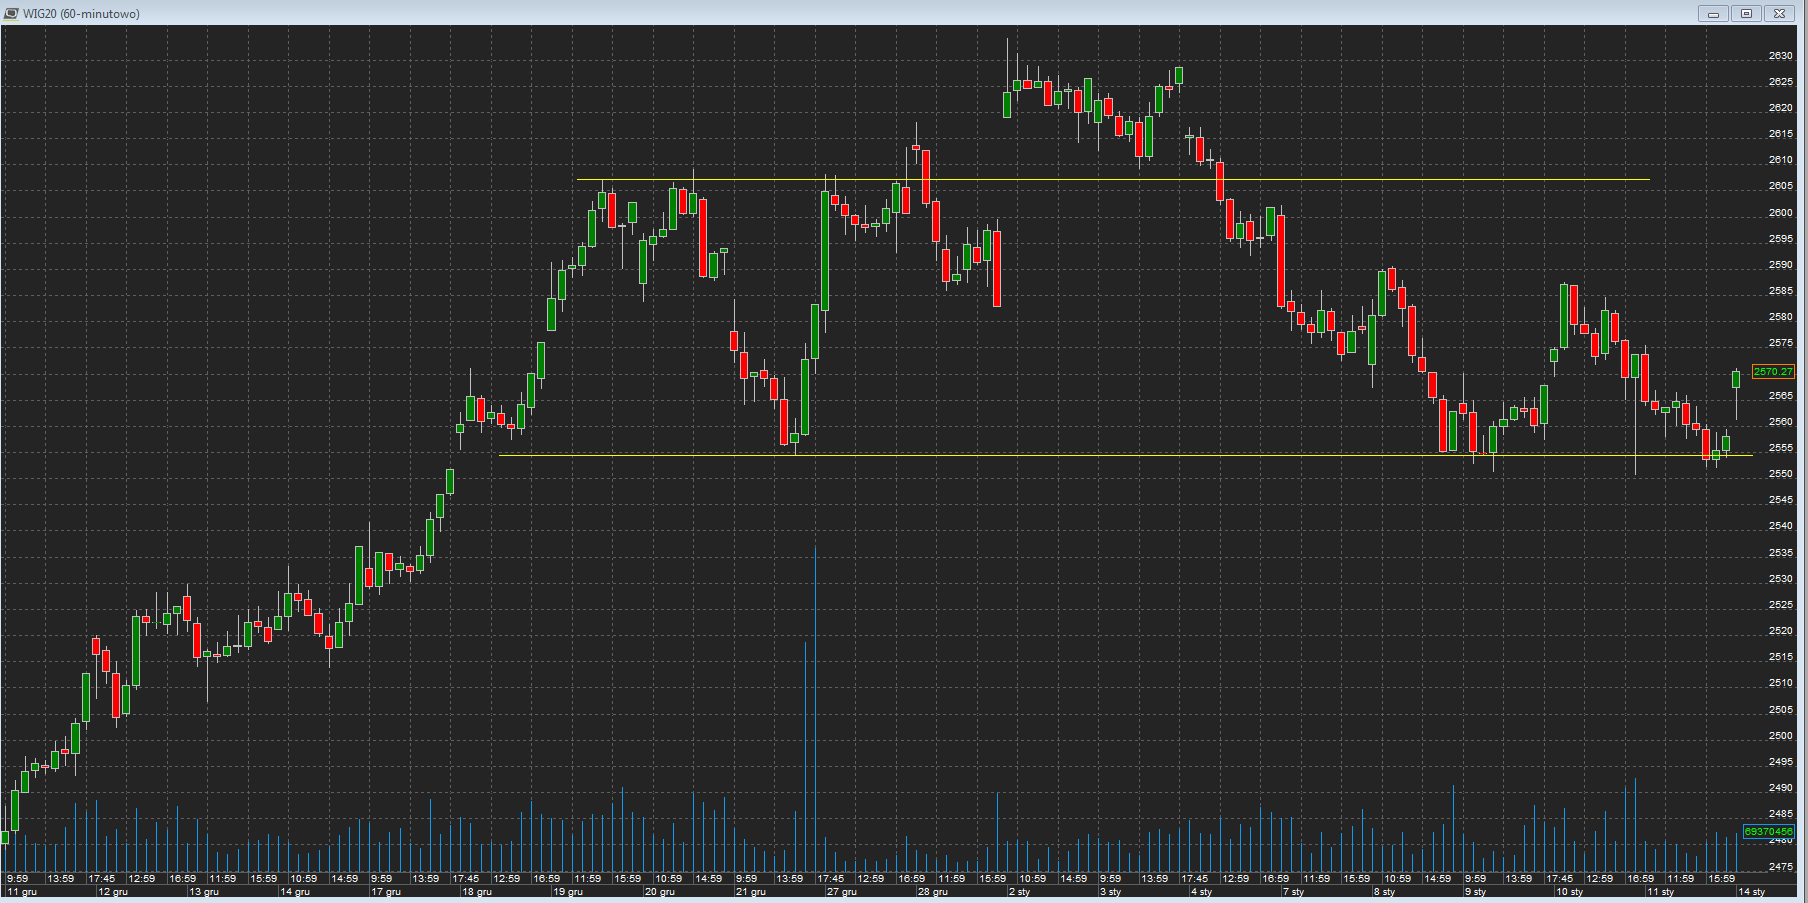
Task: Maximize the WIG20 chart window
Action: click(1746, 13)
